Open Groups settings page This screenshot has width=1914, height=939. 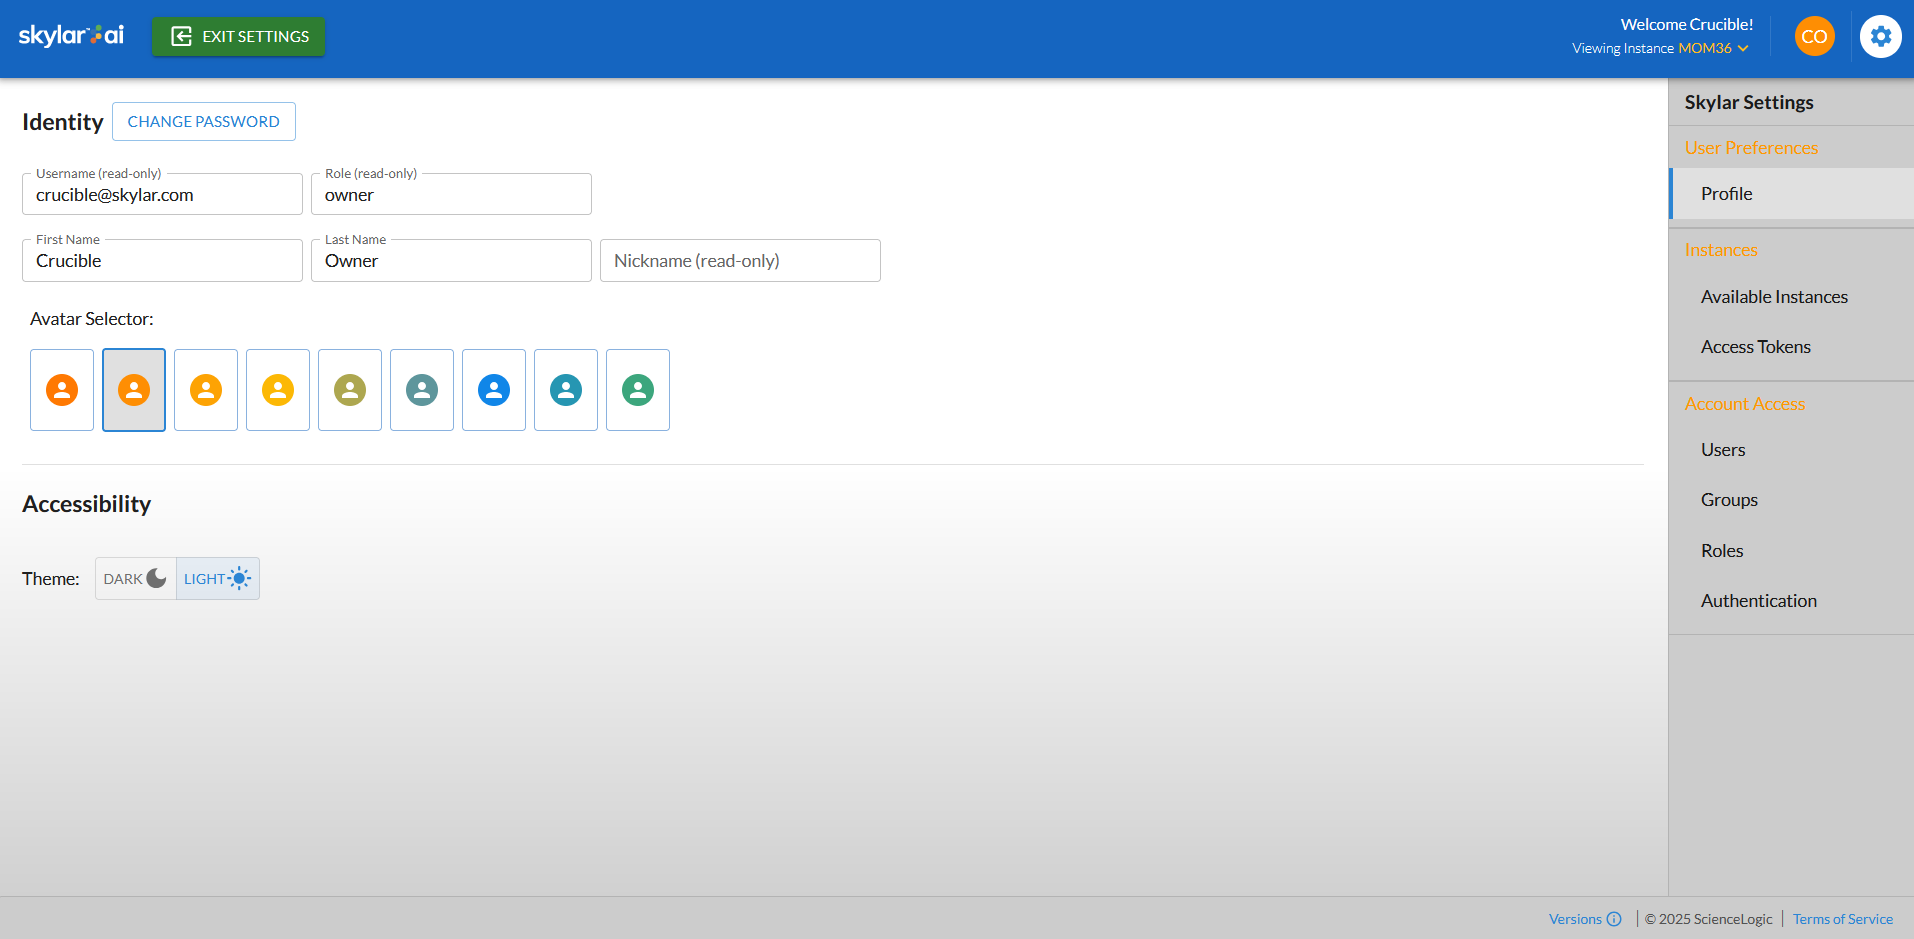[1791, 500]
